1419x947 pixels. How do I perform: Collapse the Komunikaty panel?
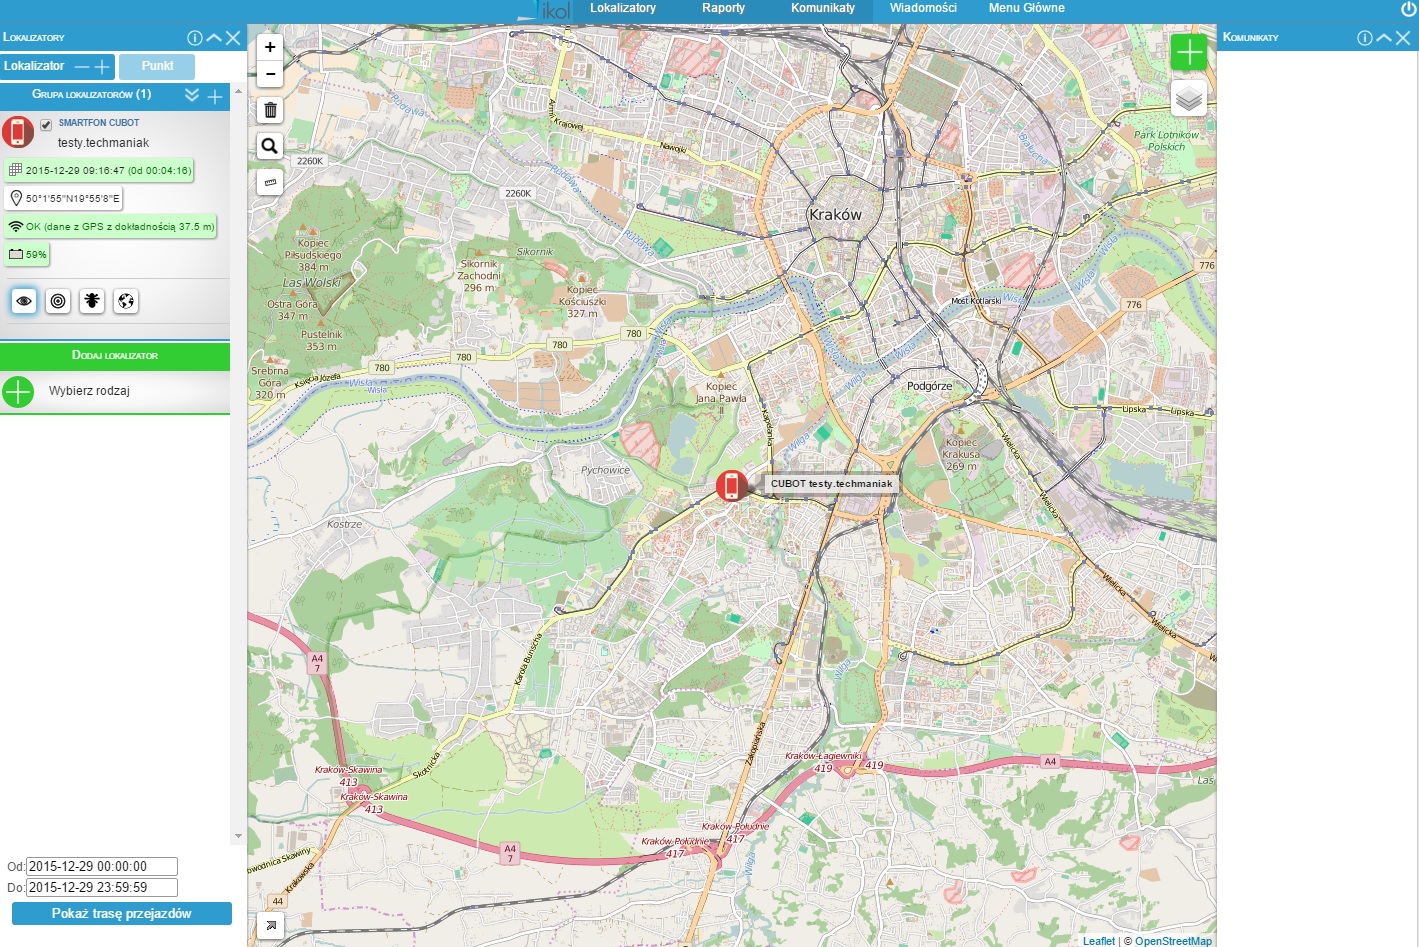(x=1384, y=38)
